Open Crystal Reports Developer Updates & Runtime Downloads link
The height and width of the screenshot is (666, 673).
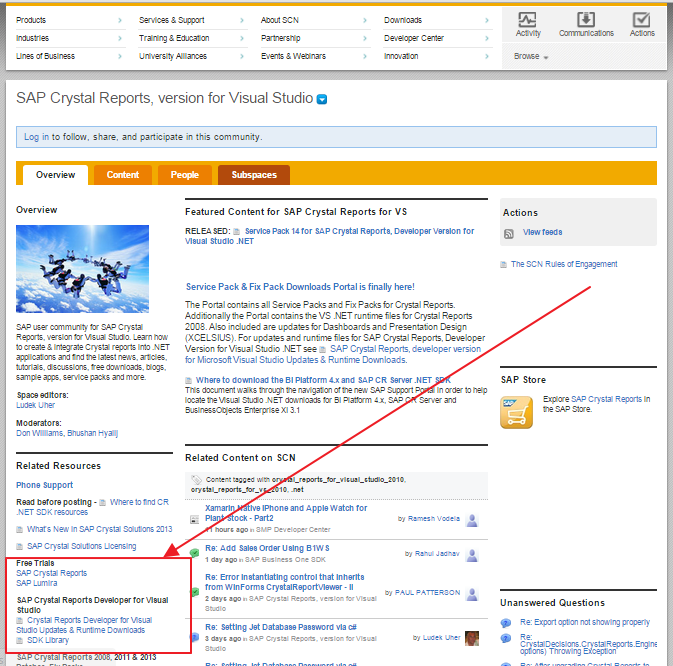click(x=84, y=625)
